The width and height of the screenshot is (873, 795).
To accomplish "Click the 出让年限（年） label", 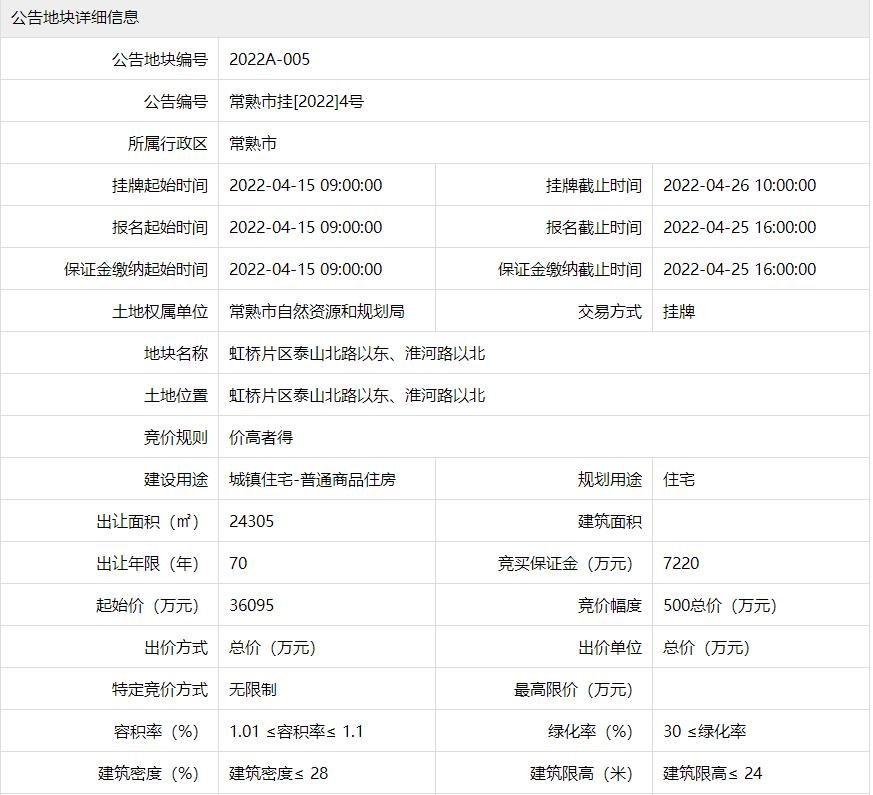I will point(148,563).
